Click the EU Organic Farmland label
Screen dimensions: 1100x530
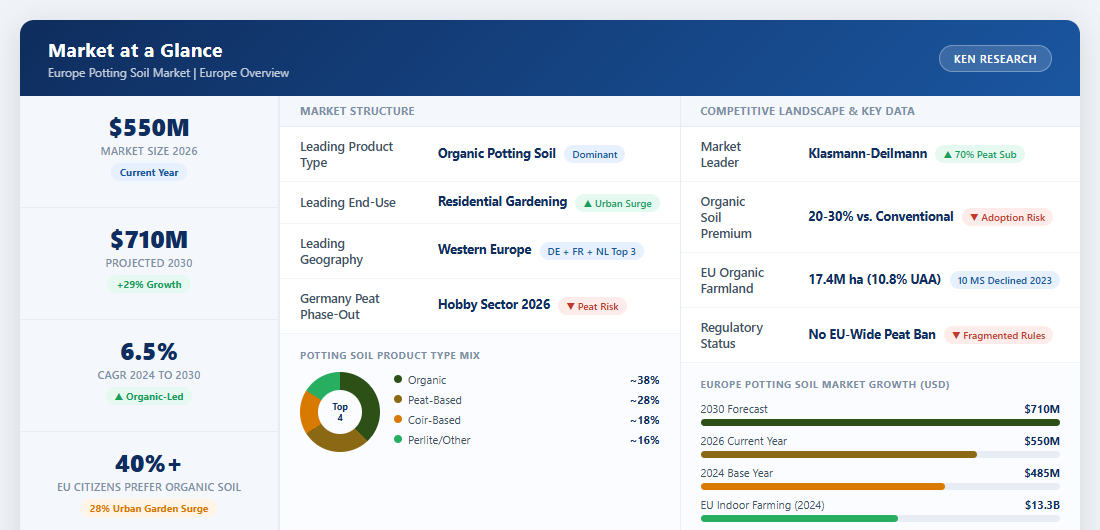732,281
